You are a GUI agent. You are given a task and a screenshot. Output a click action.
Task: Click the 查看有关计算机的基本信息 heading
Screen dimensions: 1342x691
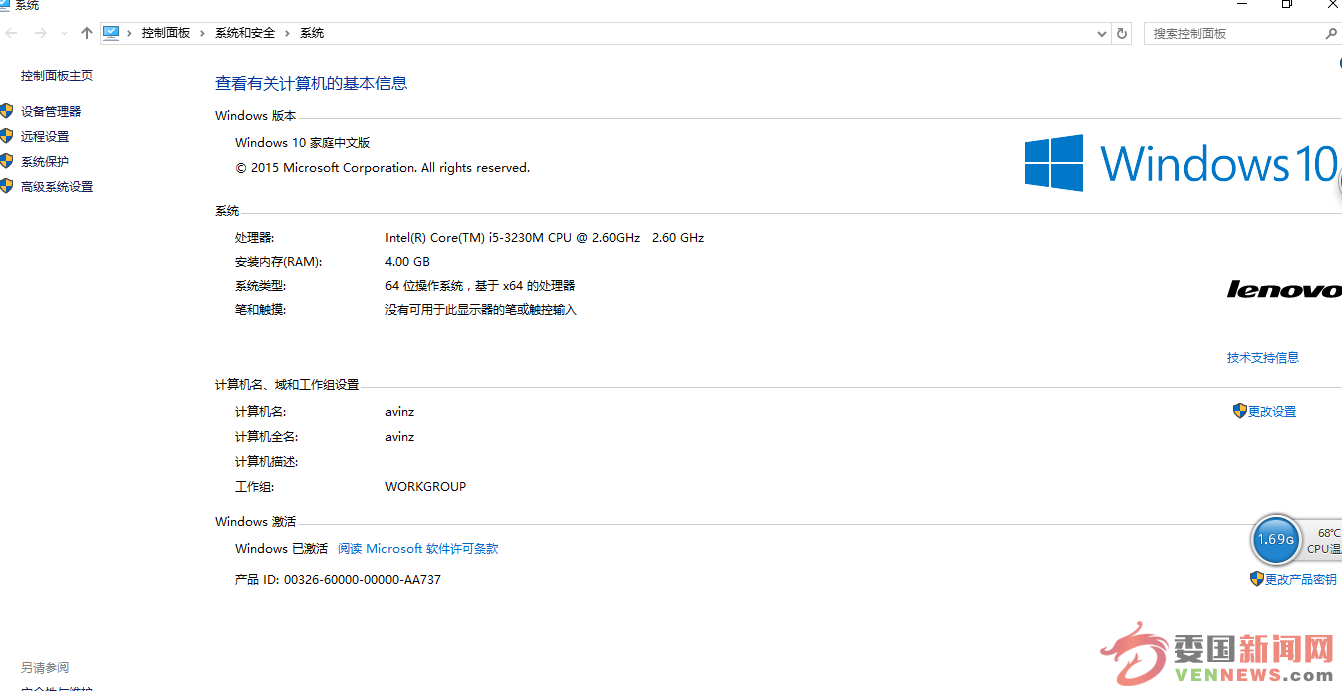point(311,83)
